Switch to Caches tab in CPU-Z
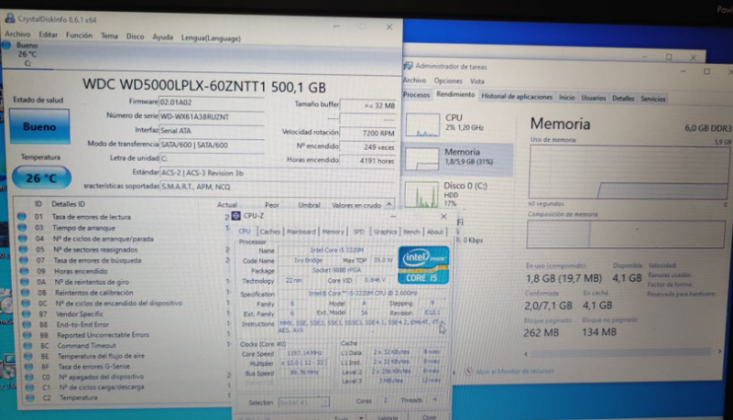This screenshot has height=420, width=733. click(x=270, y=232)
